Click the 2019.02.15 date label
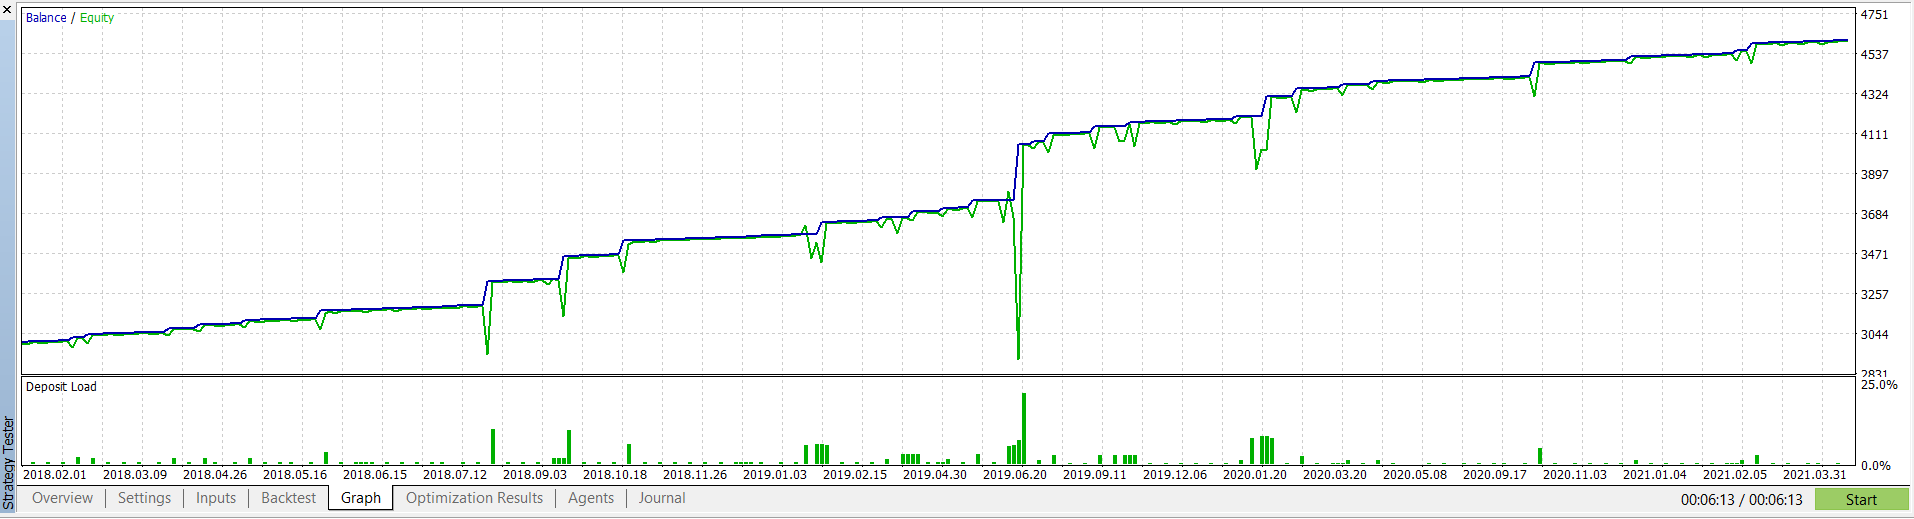The width and height of the screenshot is (1914, 519). point(855,475)
